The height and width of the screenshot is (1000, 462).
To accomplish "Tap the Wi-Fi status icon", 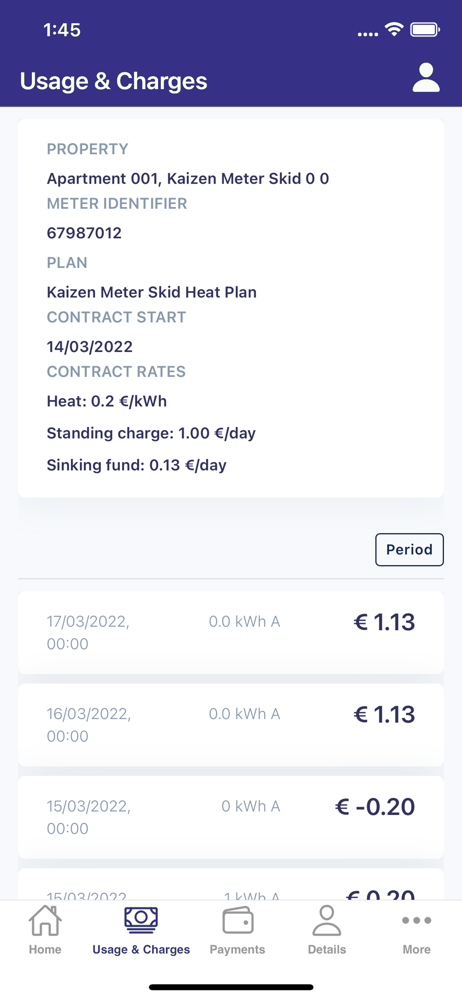I will [394, 29].
